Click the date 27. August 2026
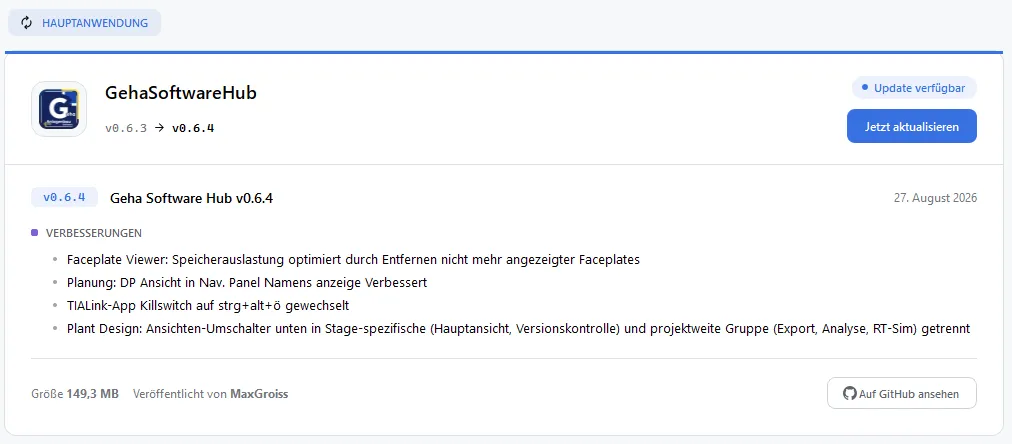The image size is (1012, 444). [x=935, y=198]
